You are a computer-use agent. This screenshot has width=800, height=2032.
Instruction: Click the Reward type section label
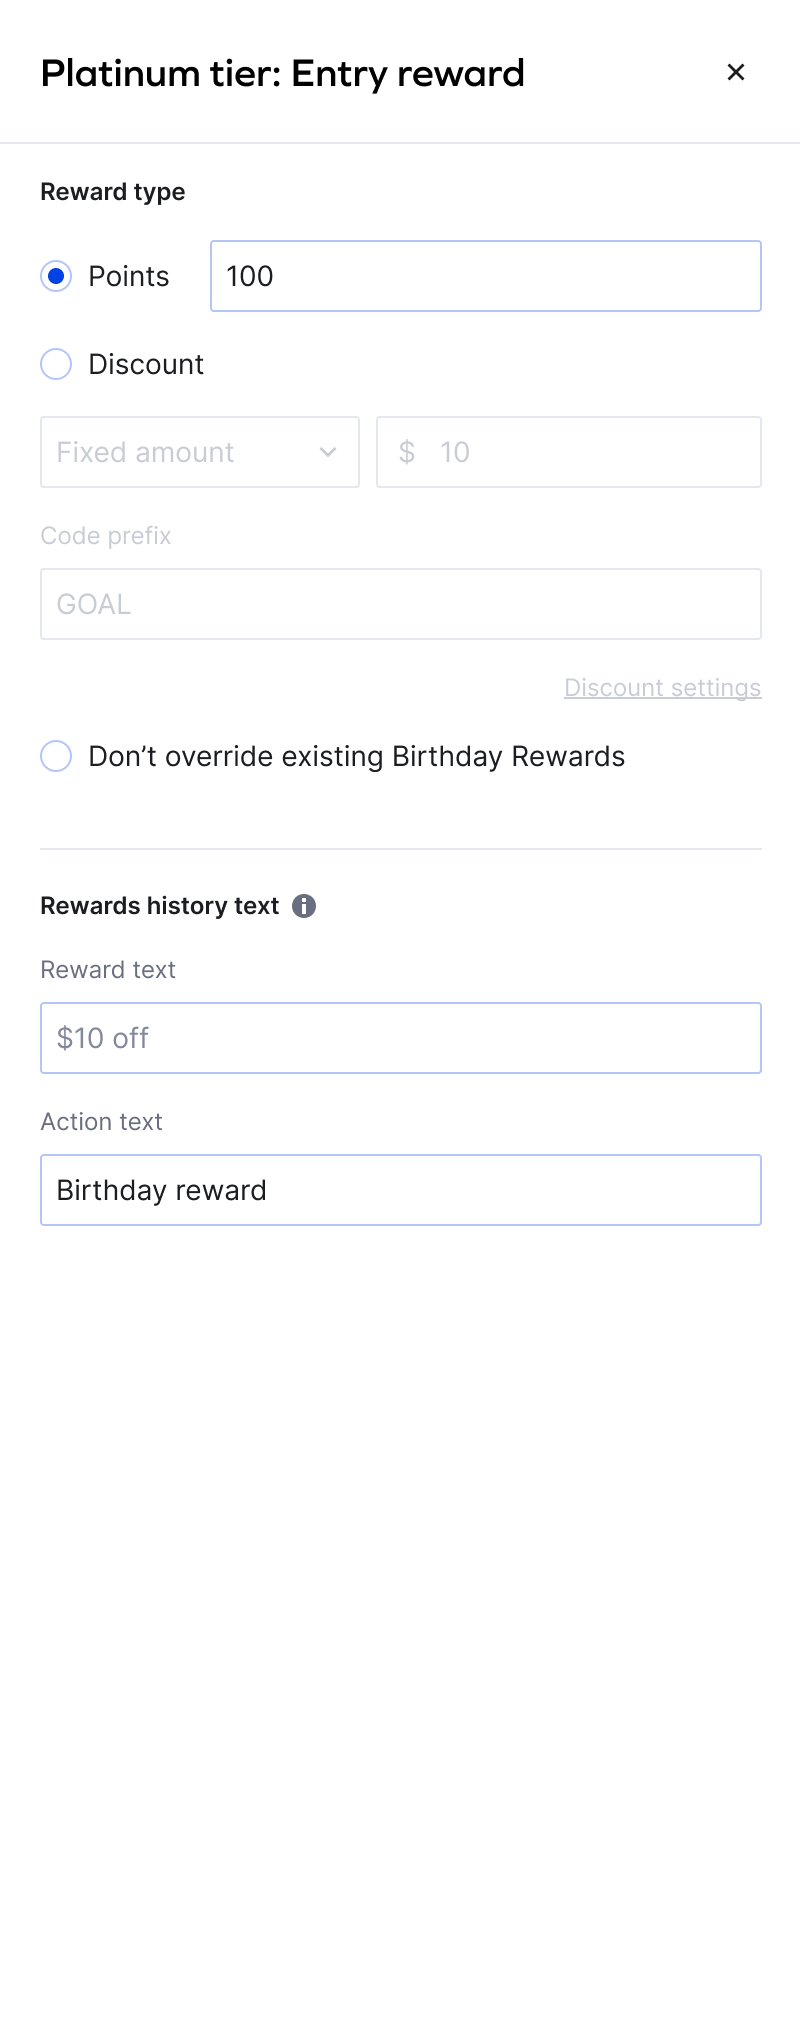pyautogui.click(x=112, y=192)
